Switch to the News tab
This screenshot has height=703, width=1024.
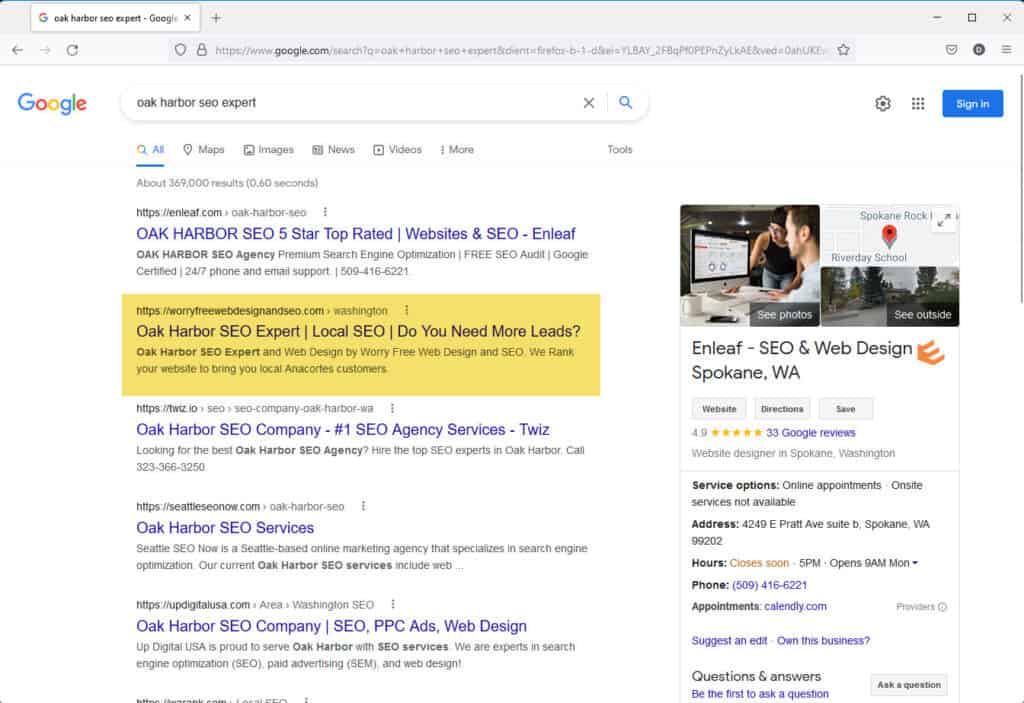pos(334,150)
